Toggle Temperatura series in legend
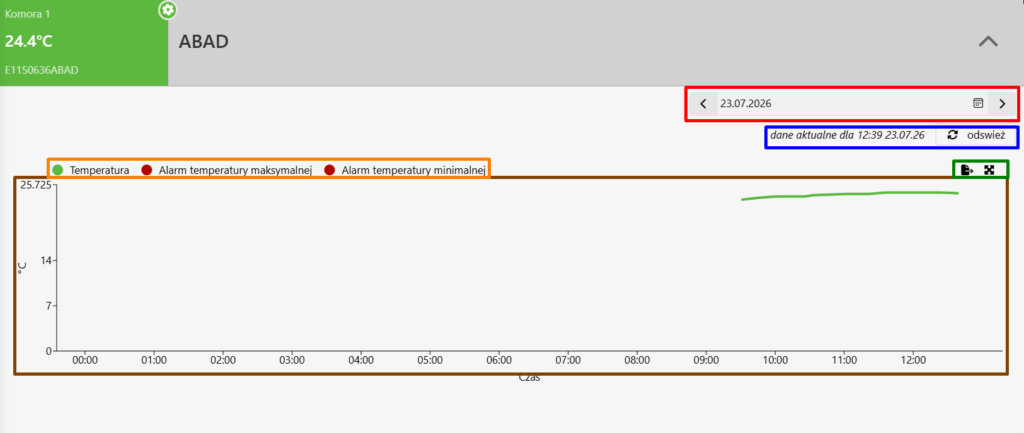This screenshot has width=1024, height=433. click(x=91, y=170)
